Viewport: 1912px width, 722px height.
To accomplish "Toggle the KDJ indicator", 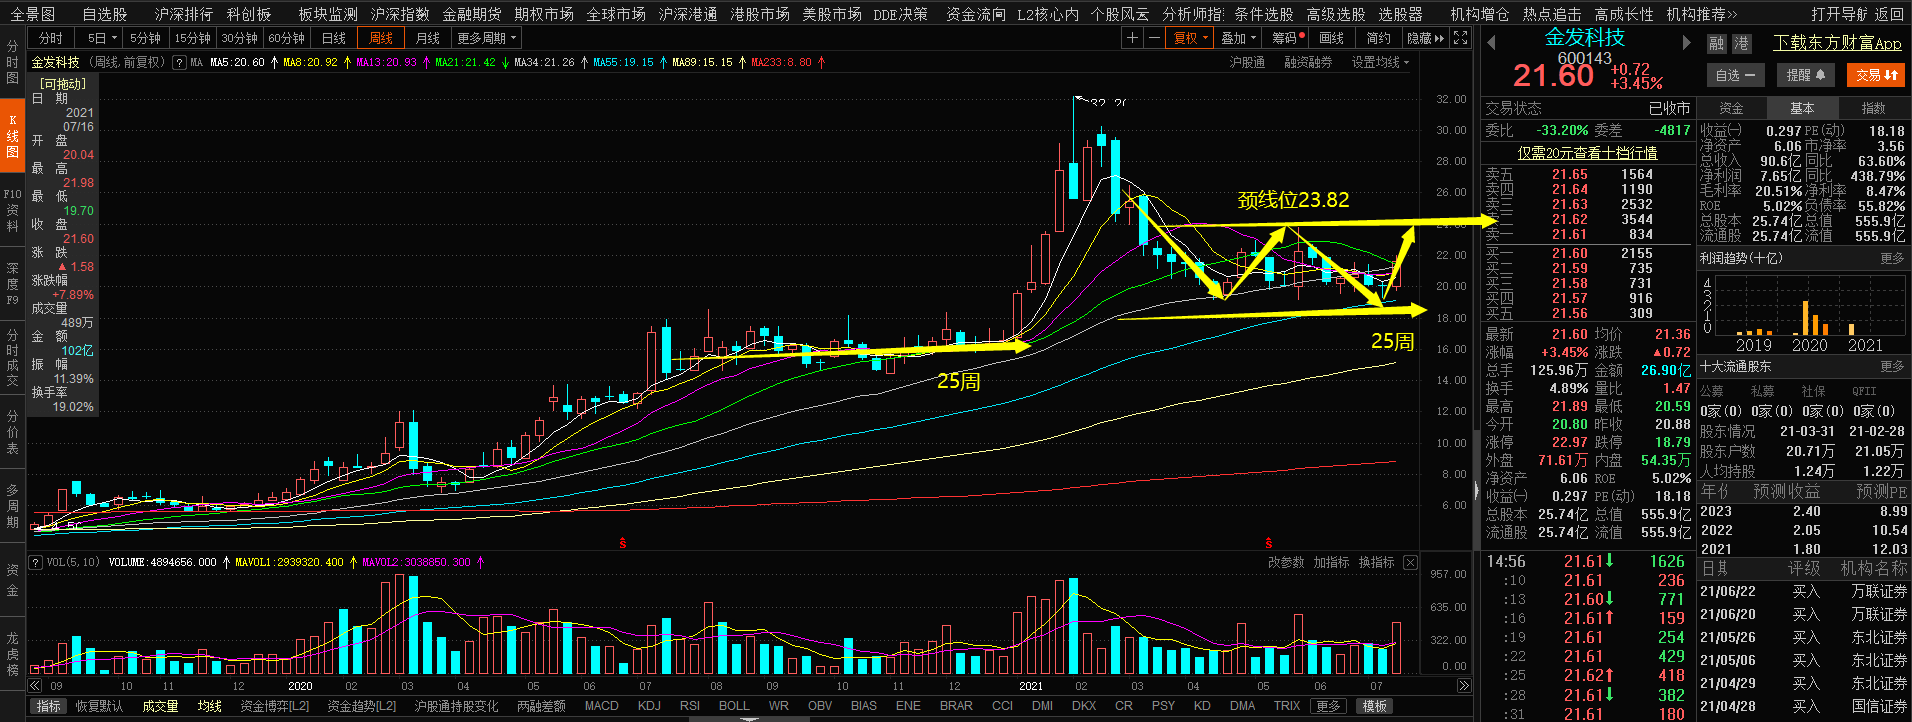I will (x=649, y=706).
